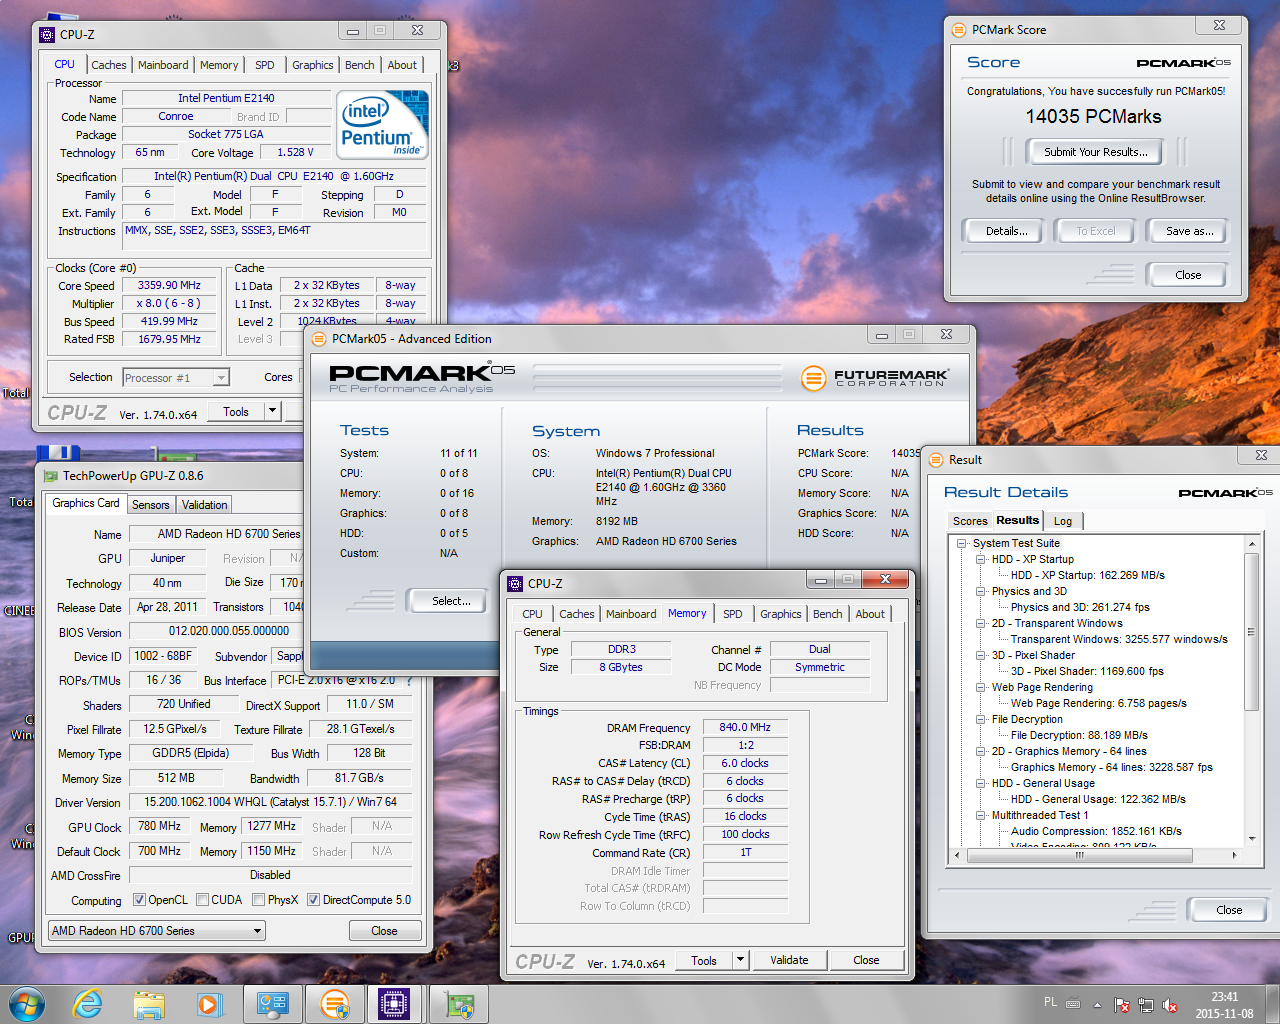Toggle the PhysX checkbox in GPU-Z
This screenshot has width=1280, height=1024.
(x=258, y=900)
